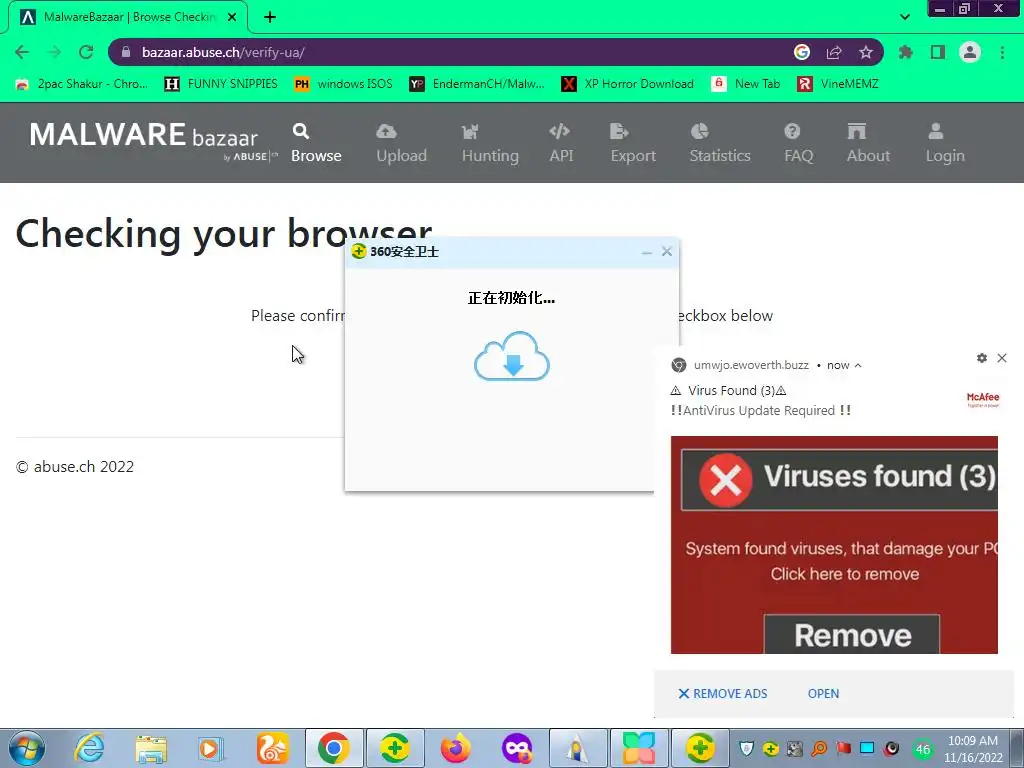
Task: Open a new browser tab
Action: [x=270, y=17]
